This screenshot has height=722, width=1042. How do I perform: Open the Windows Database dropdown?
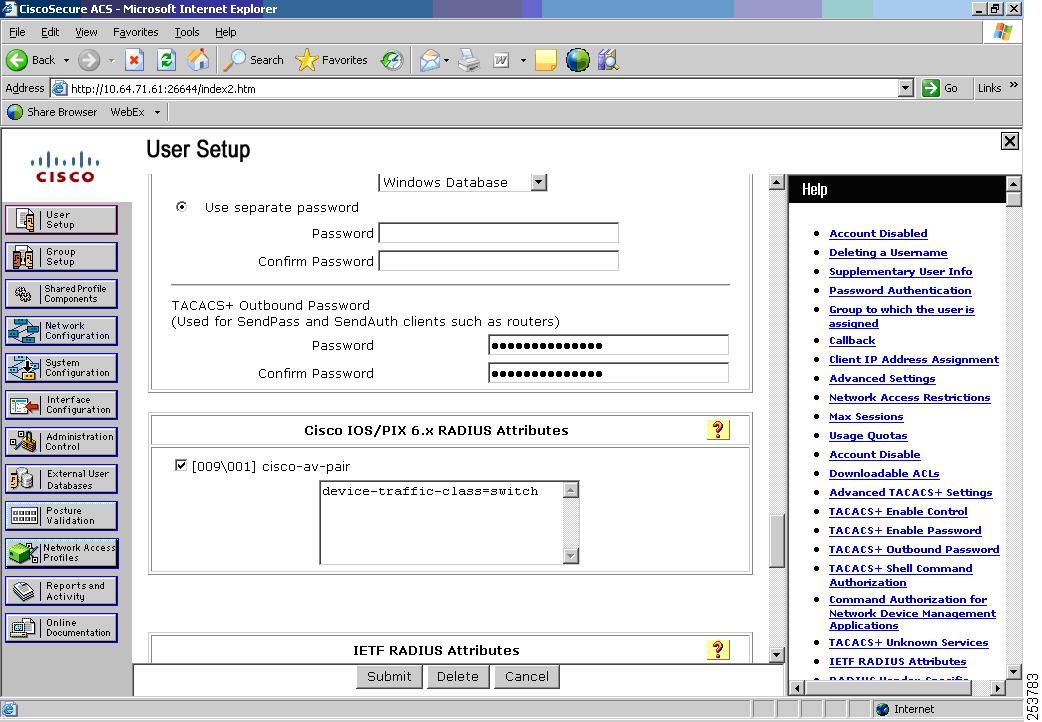pyautogui.click(x=539, y=182)
